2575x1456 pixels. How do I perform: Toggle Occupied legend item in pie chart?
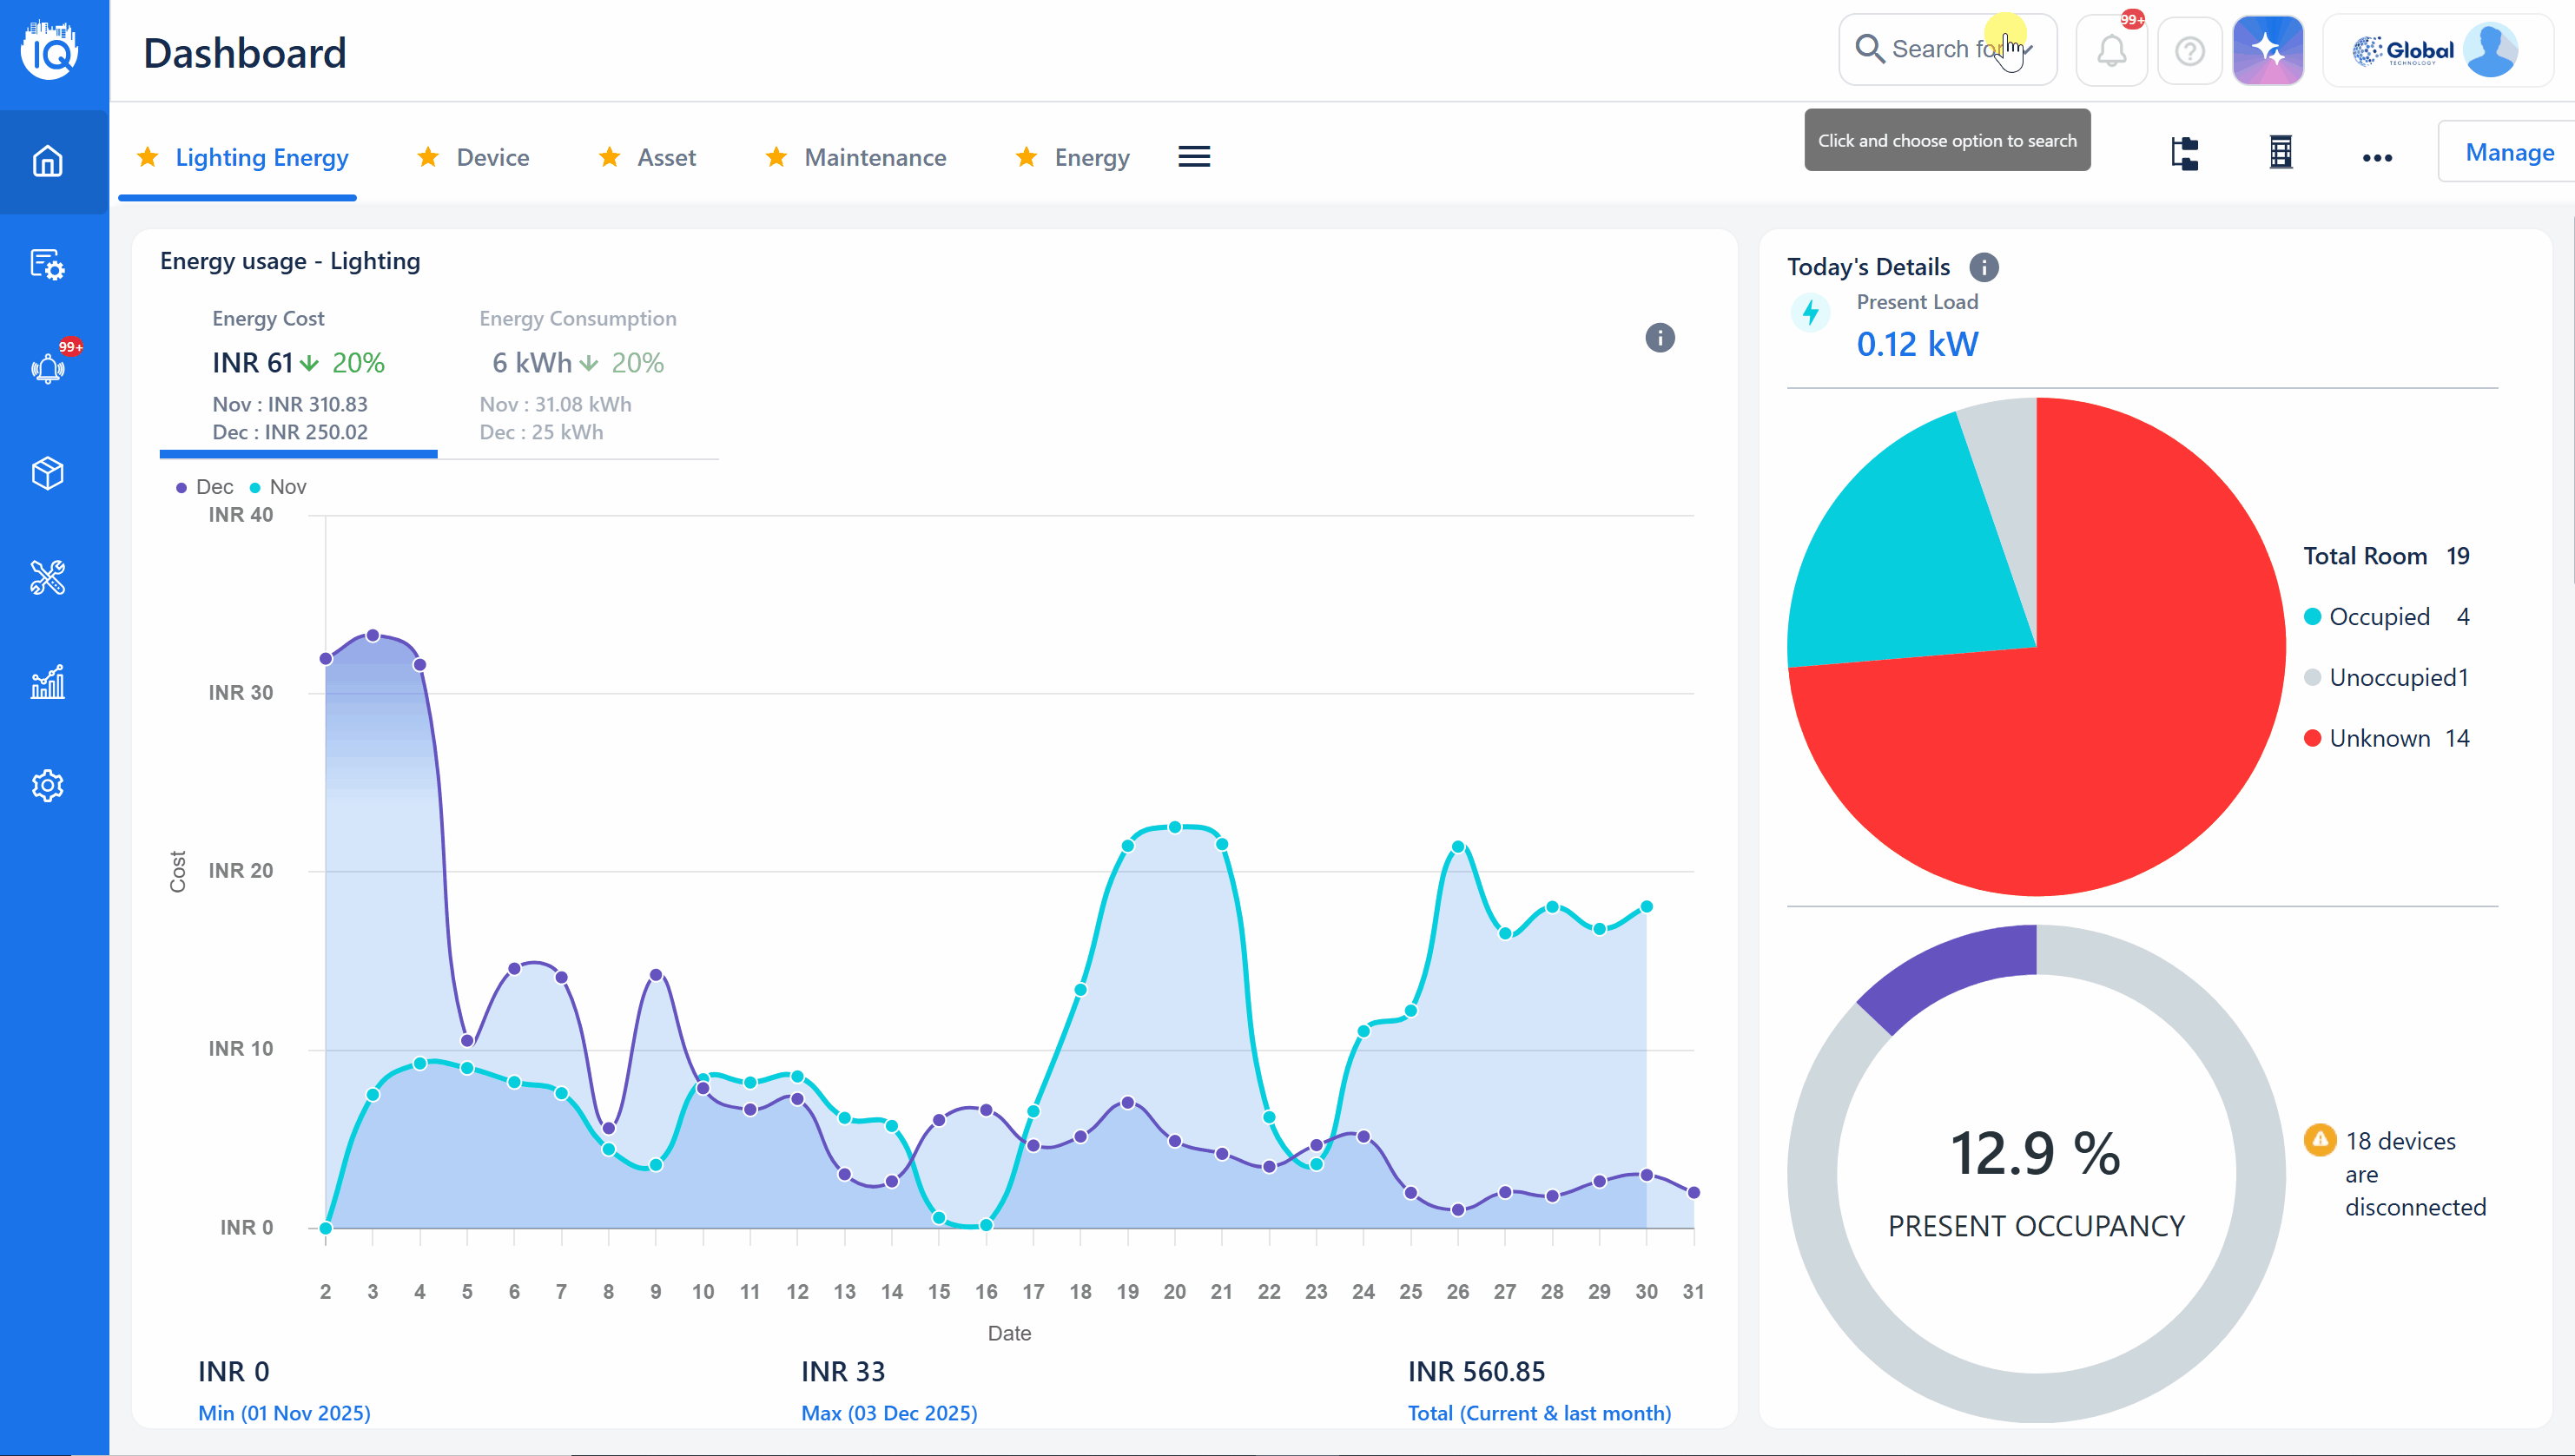click(2378, 617)
